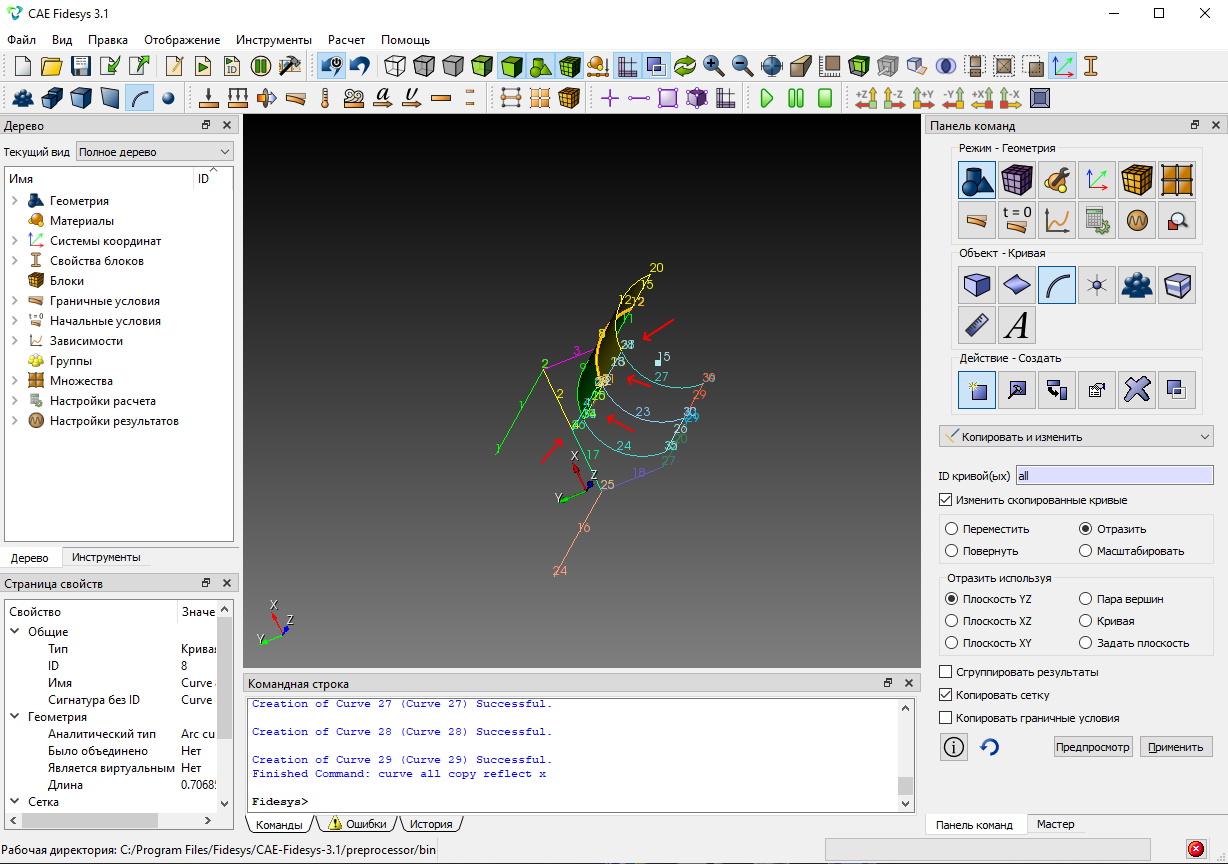Click the info 'i' round button
Image resolution: width=1228 pixels, height=864 pixels.
(x=954, y=747)
